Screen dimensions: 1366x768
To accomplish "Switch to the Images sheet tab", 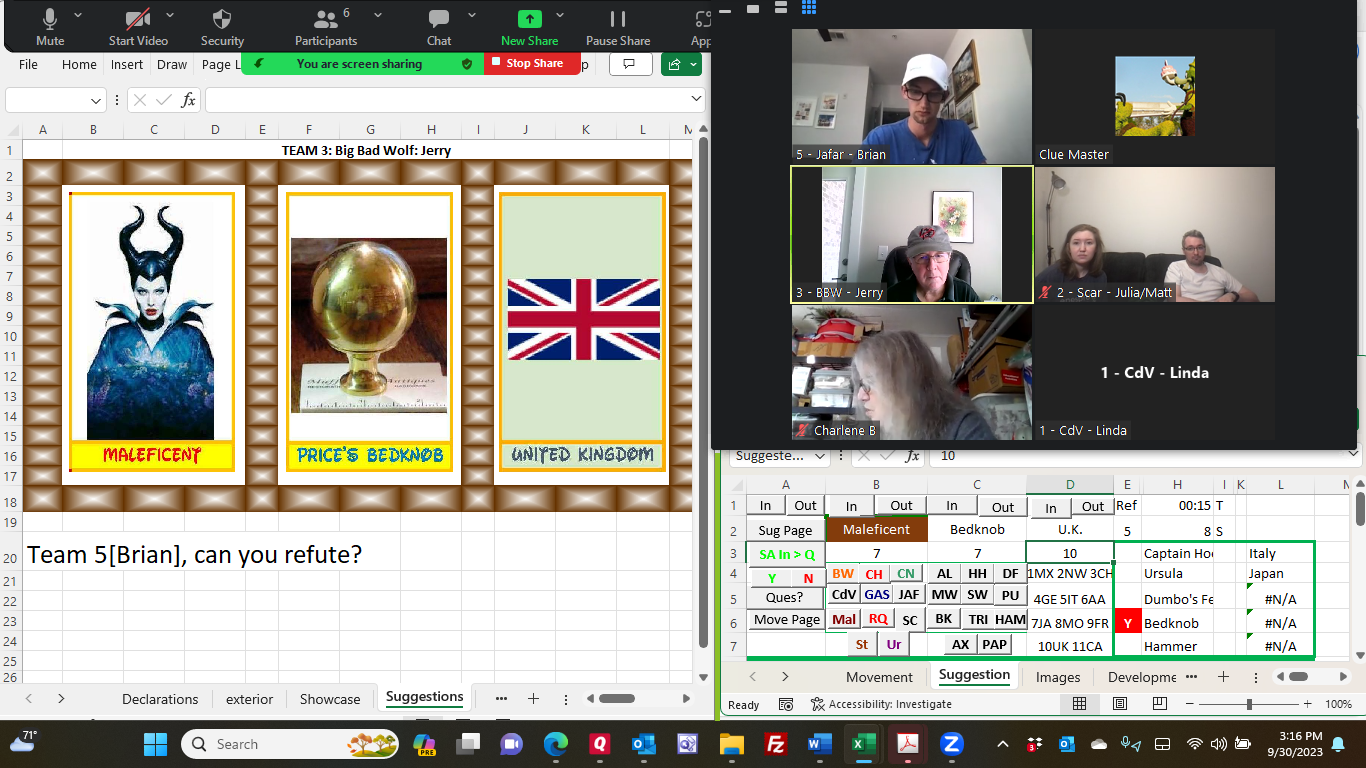I will pyautogui.click(x=1058, y=677).
